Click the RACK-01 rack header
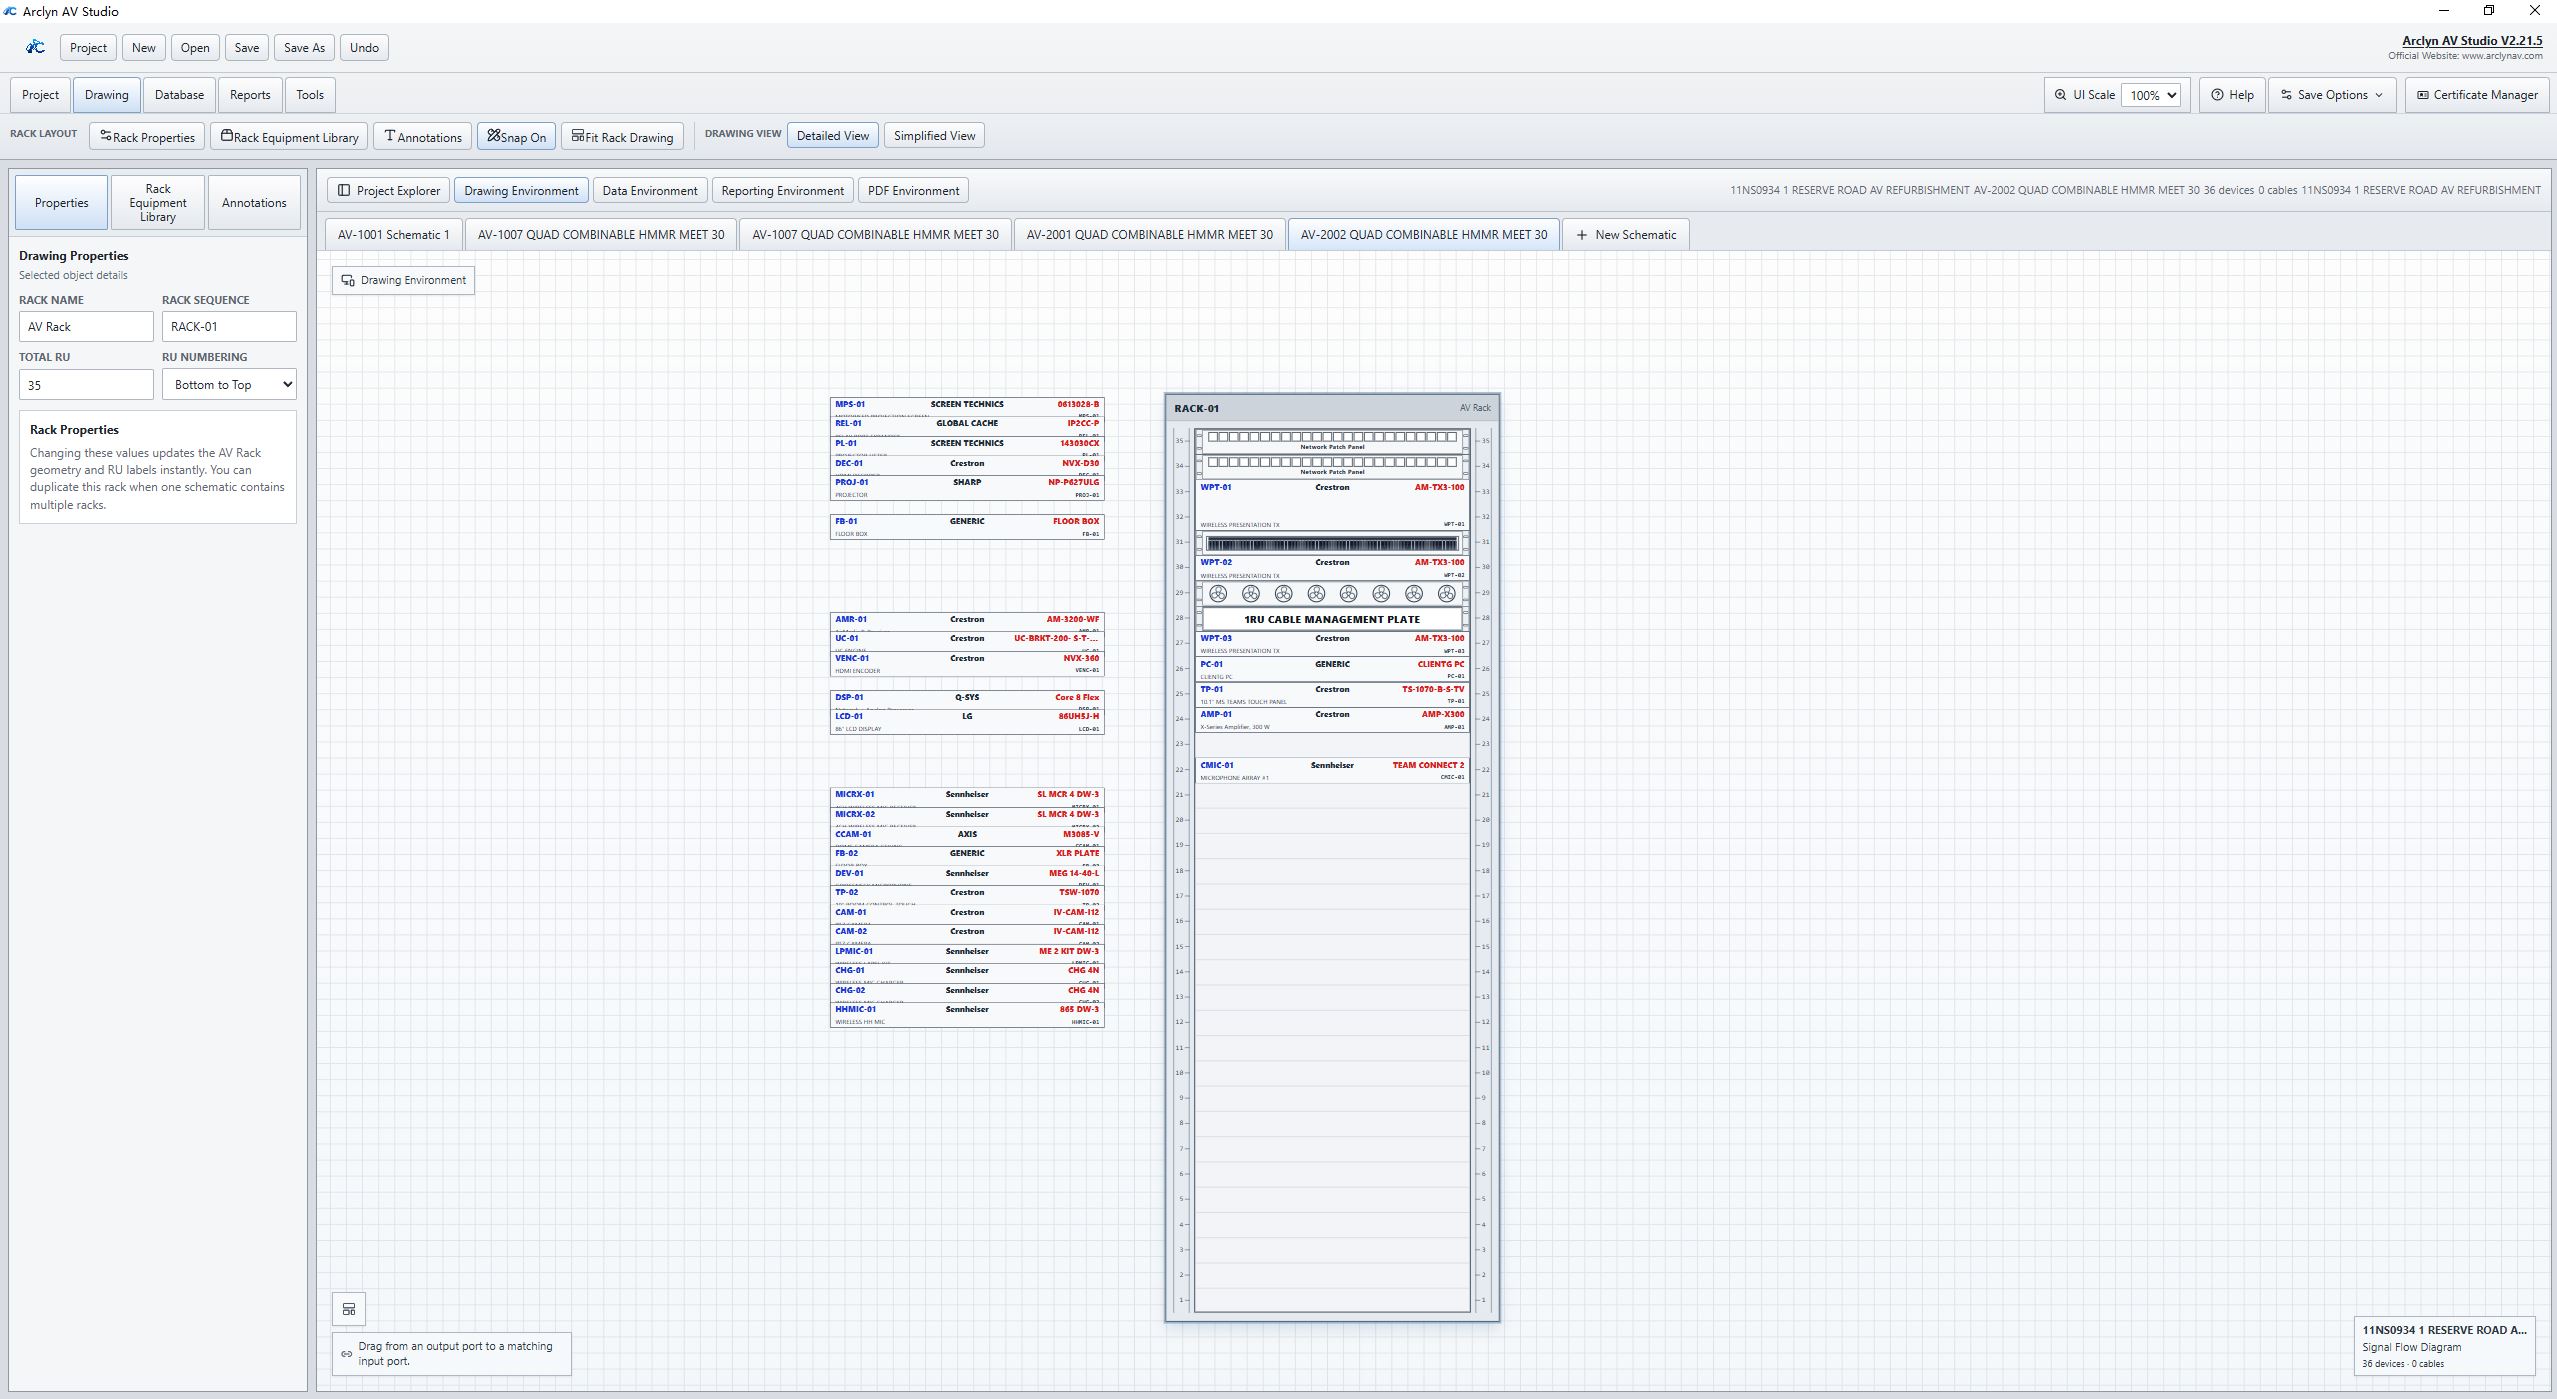2557x1399 pixels. [x=1332, y=408]
